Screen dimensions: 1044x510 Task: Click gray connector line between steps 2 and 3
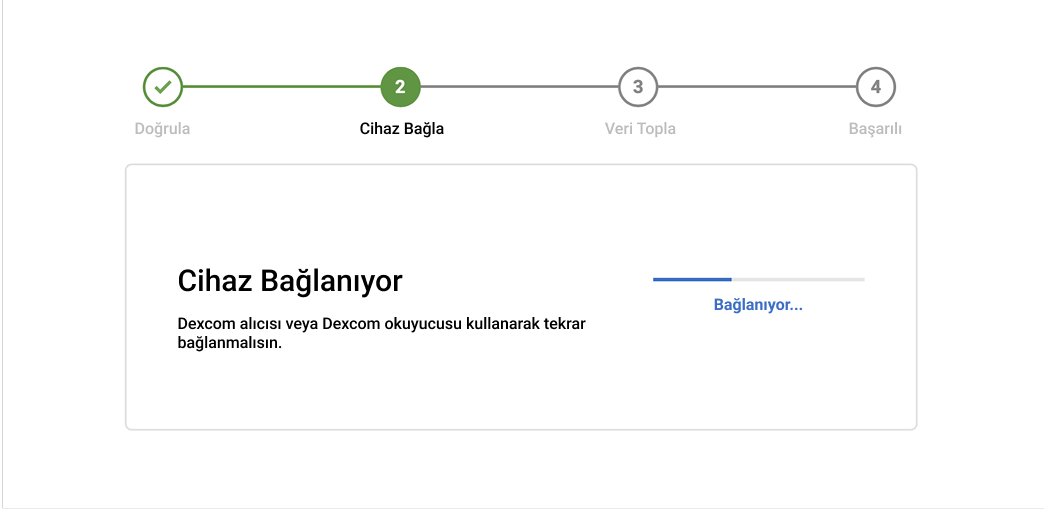coord(519,87)
